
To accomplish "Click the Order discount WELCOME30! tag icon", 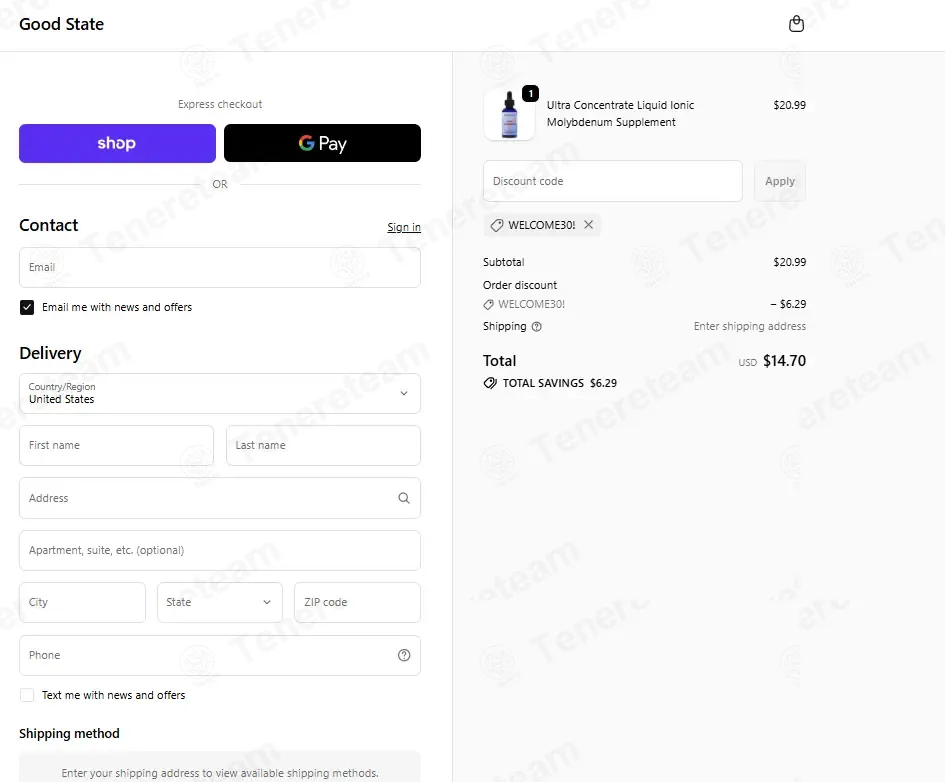I will 488,305.
